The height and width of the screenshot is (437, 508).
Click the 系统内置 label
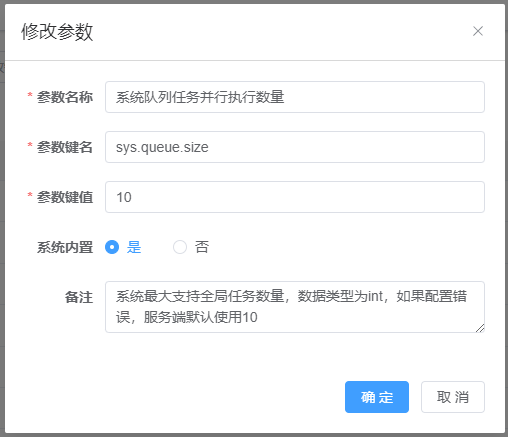tap(65, 247)
